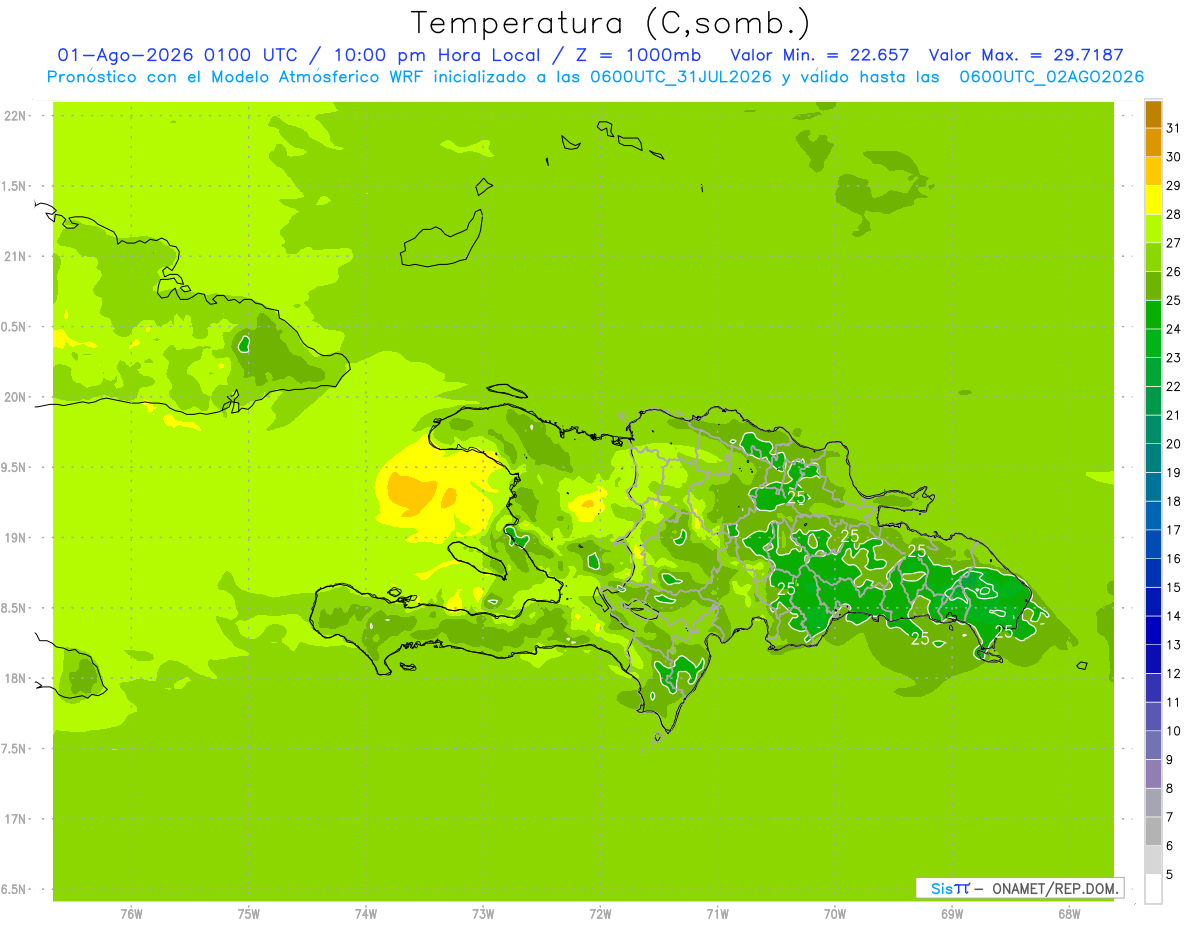
Task: Click the 21N latitude axis label
Action: pos(16,256)
